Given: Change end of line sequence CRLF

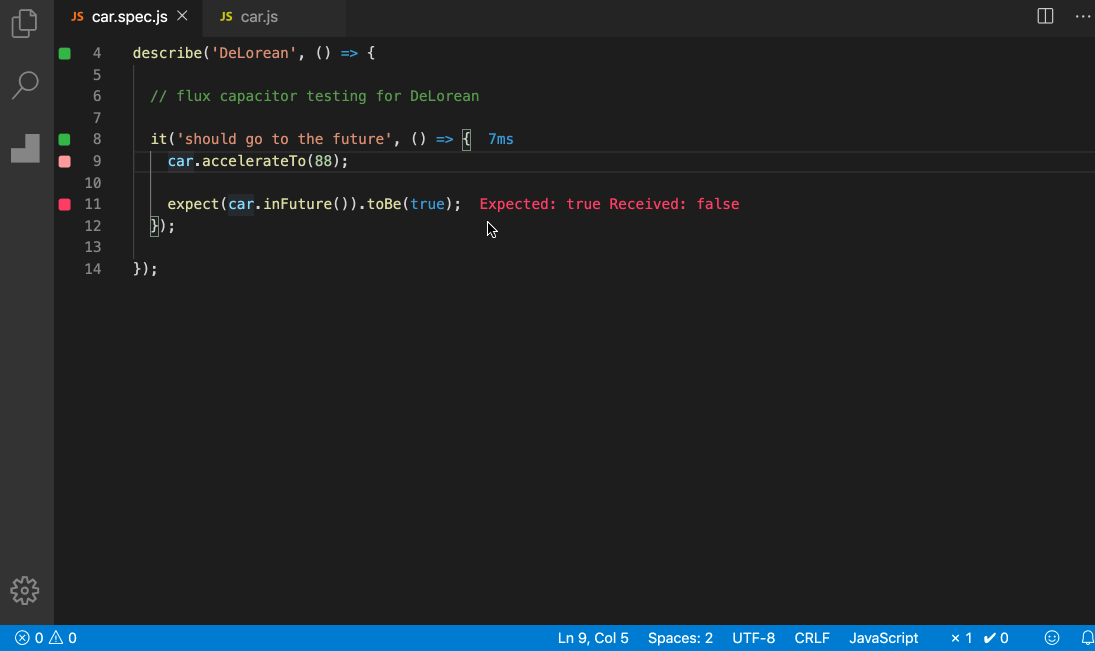Looking at the screenshot, I should [812, 638].
